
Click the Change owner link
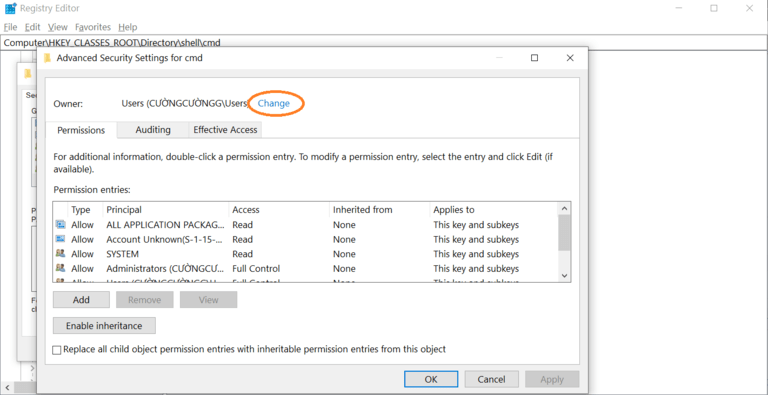[274, 103]
